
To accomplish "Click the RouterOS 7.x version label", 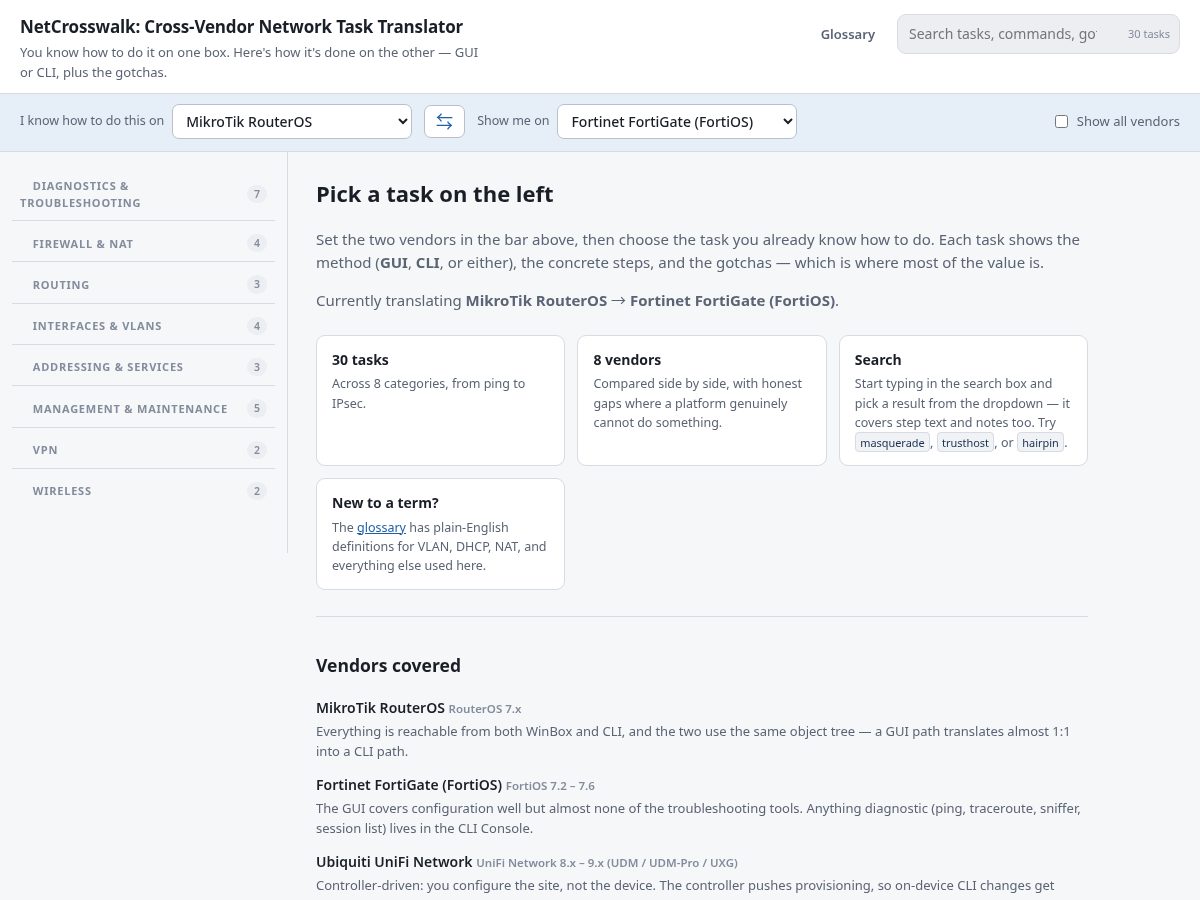I will coord(485,709).
